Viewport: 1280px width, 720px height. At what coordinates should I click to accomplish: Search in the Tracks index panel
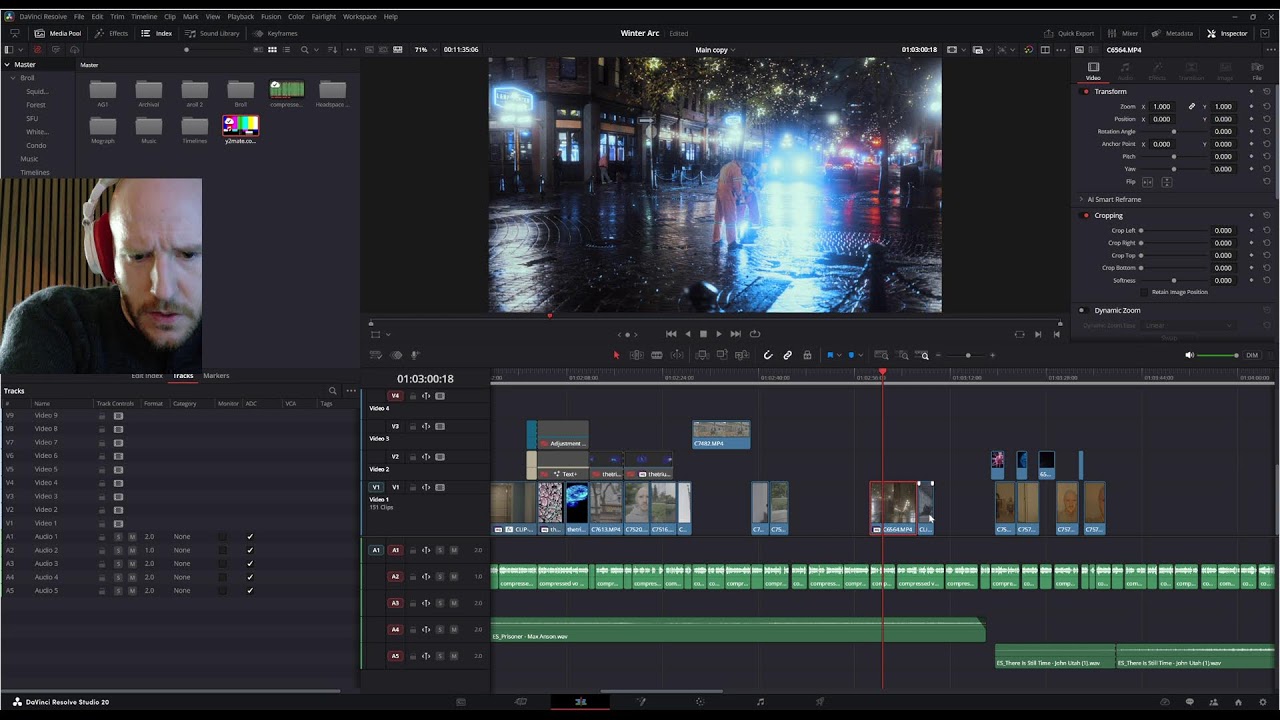click(333, 391)
